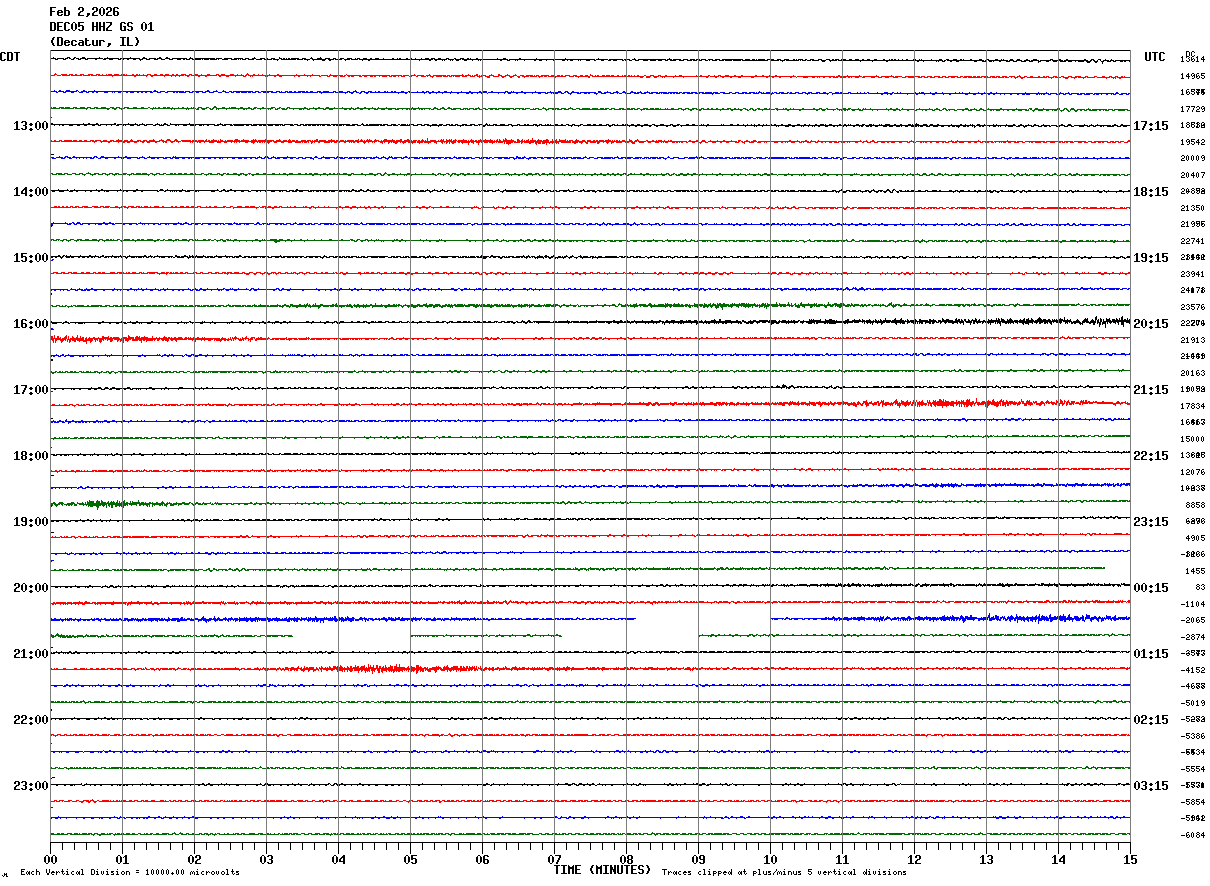
Task: Click the 13:00 CDT time label
Action: 31,126
